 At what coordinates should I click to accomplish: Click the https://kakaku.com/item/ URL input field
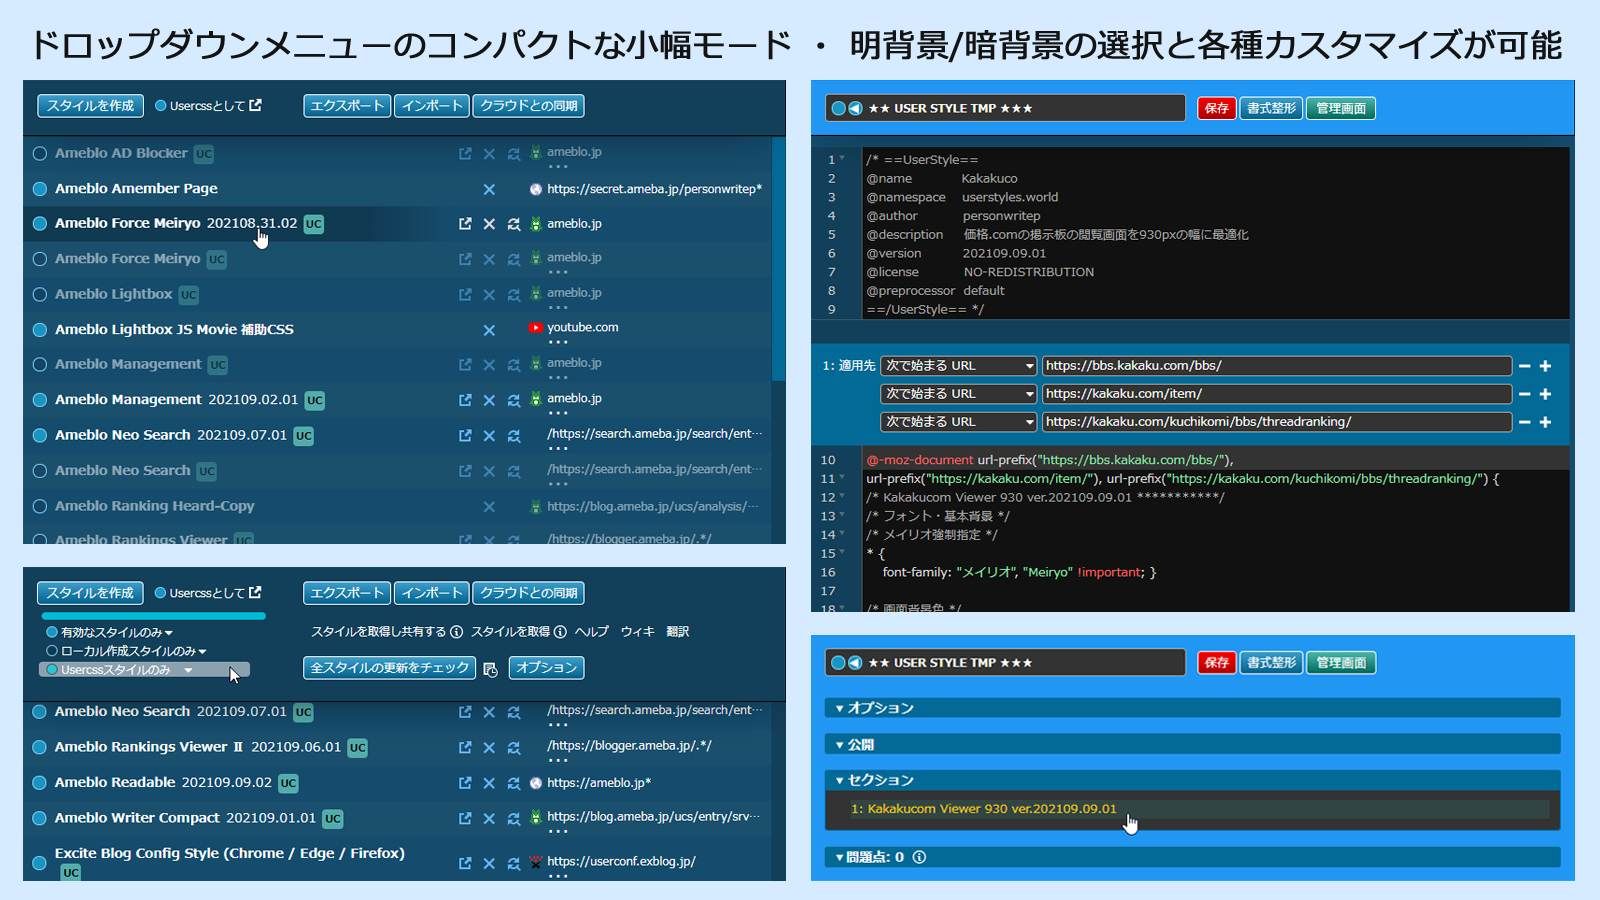(1276, 394)
